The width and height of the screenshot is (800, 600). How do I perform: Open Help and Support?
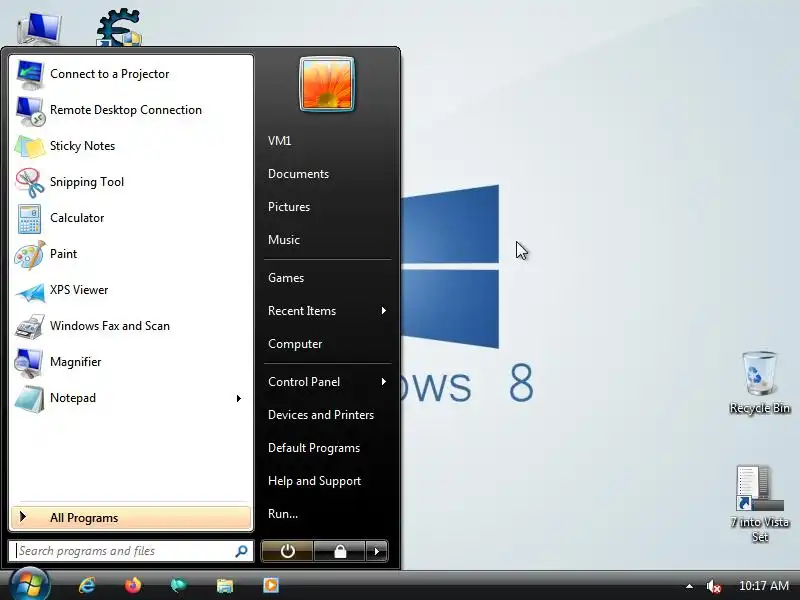point(314,481)
